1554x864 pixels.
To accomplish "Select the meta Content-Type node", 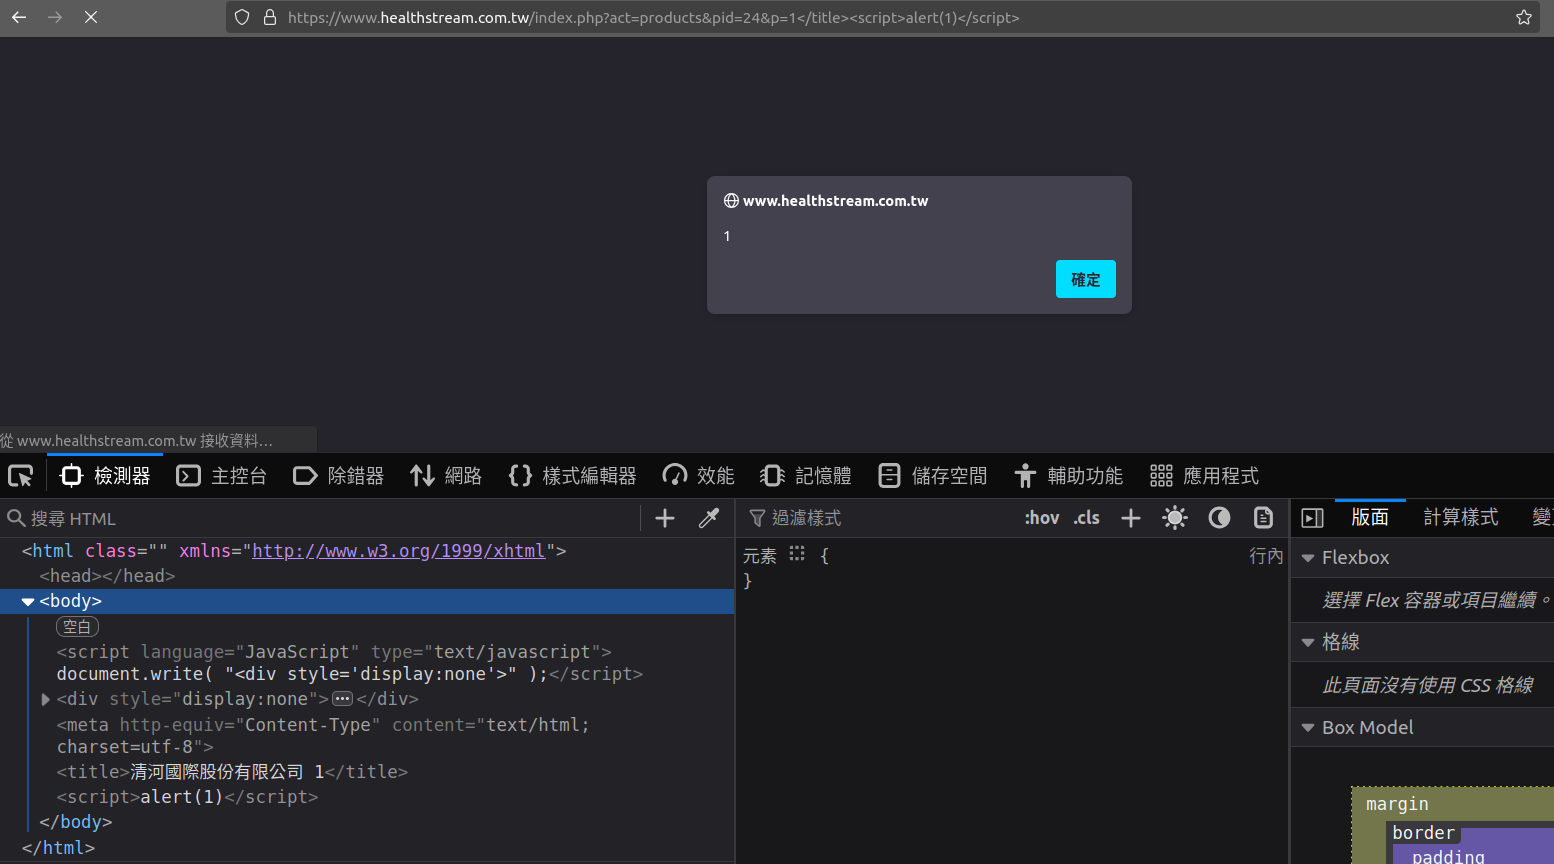I will (367, 736).
